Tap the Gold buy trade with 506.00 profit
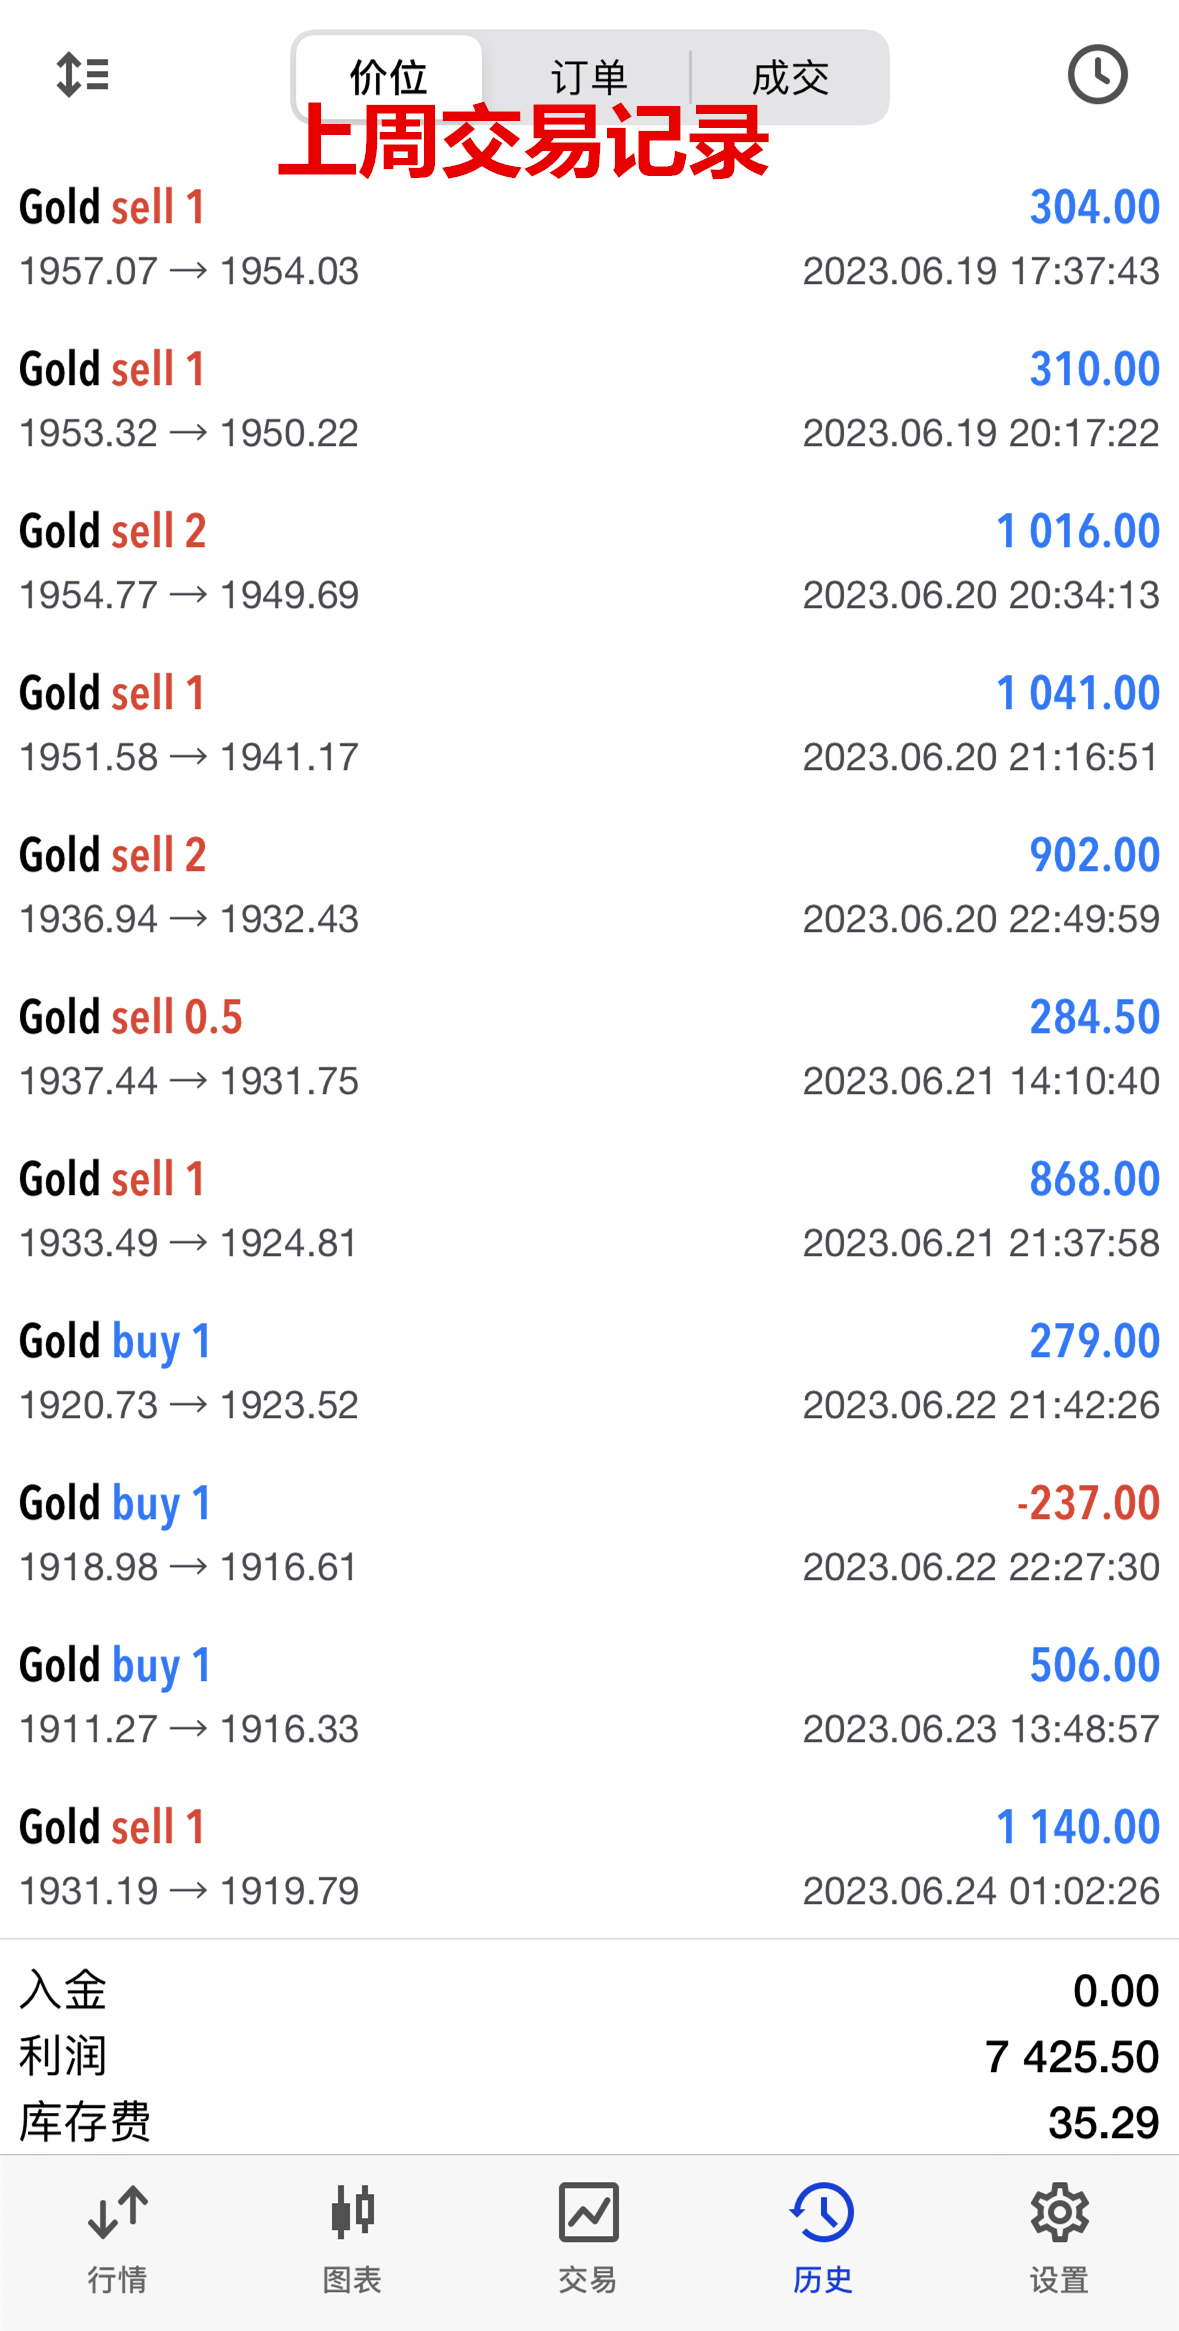The width and height of the screenshot is (1179, 2331). (589, 1696)
